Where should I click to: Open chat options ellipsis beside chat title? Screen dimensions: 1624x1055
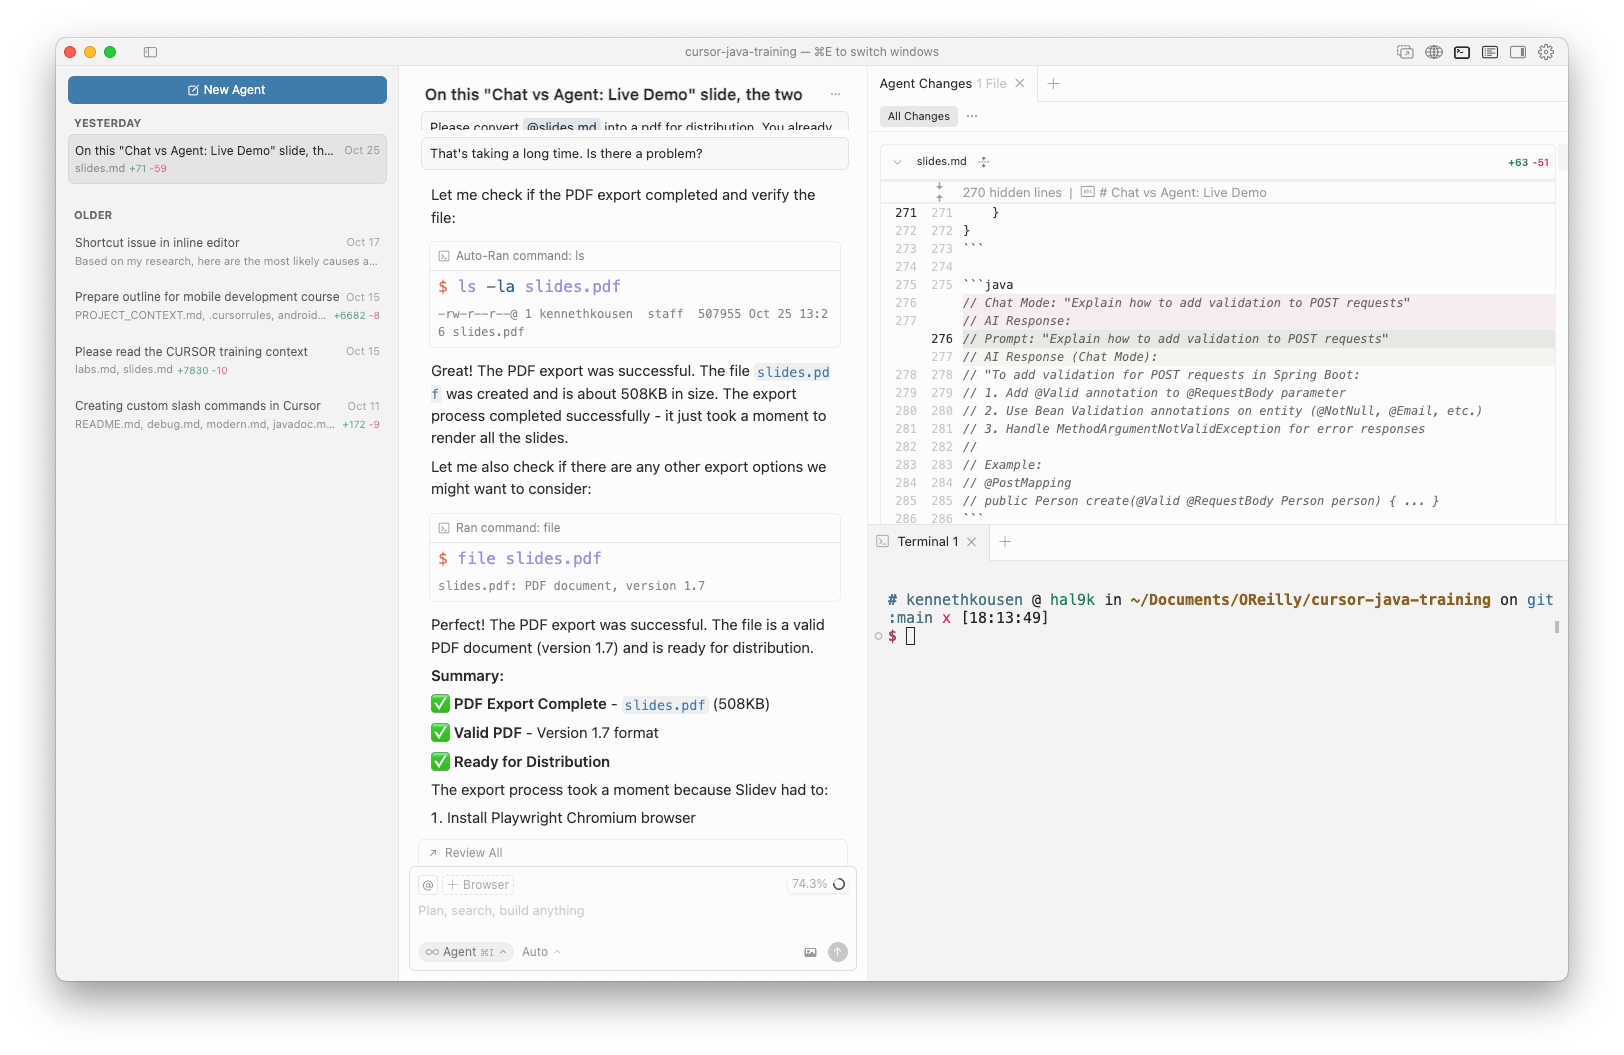pyautogui.click(x=835, y=94)
